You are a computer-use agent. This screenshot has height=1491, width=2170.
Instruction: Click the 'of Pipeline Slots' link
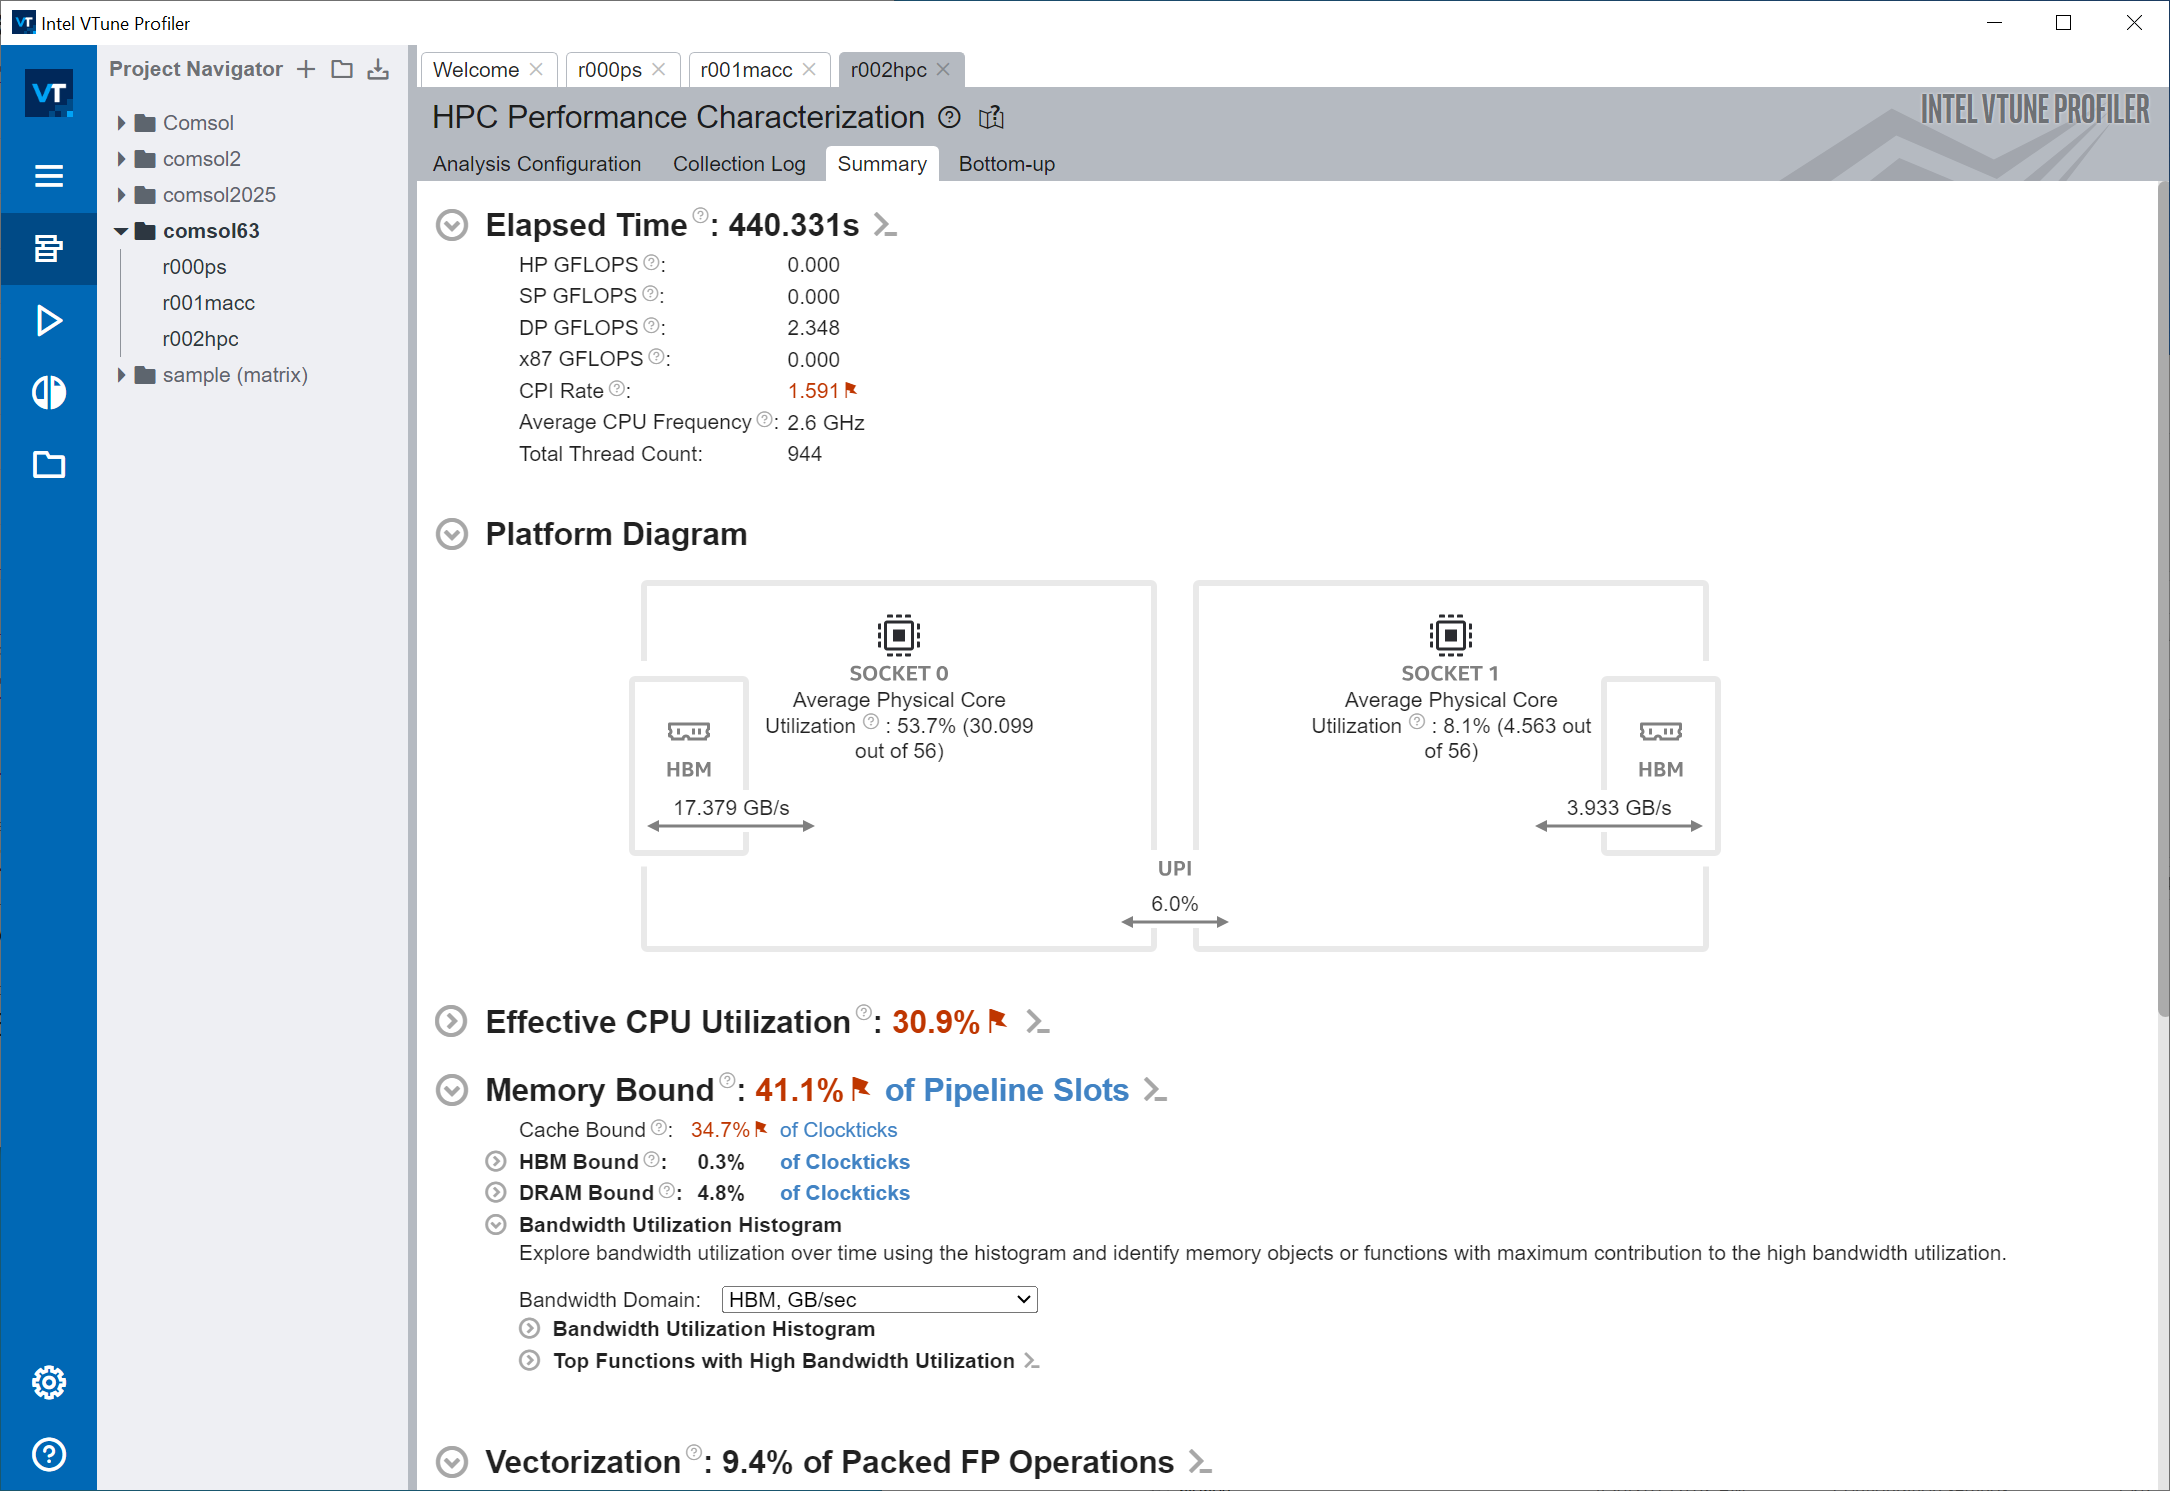click(x=1006, y=1090)
